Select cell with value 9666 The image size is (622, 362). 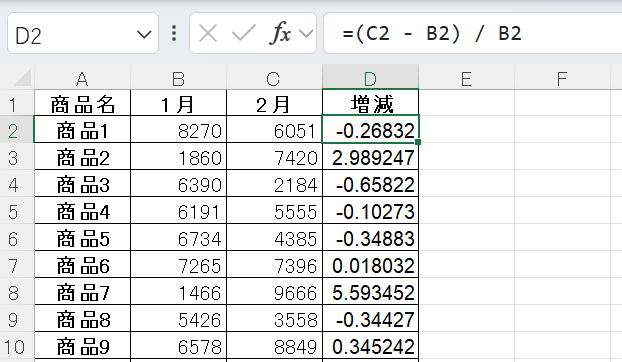pos(275,291)
